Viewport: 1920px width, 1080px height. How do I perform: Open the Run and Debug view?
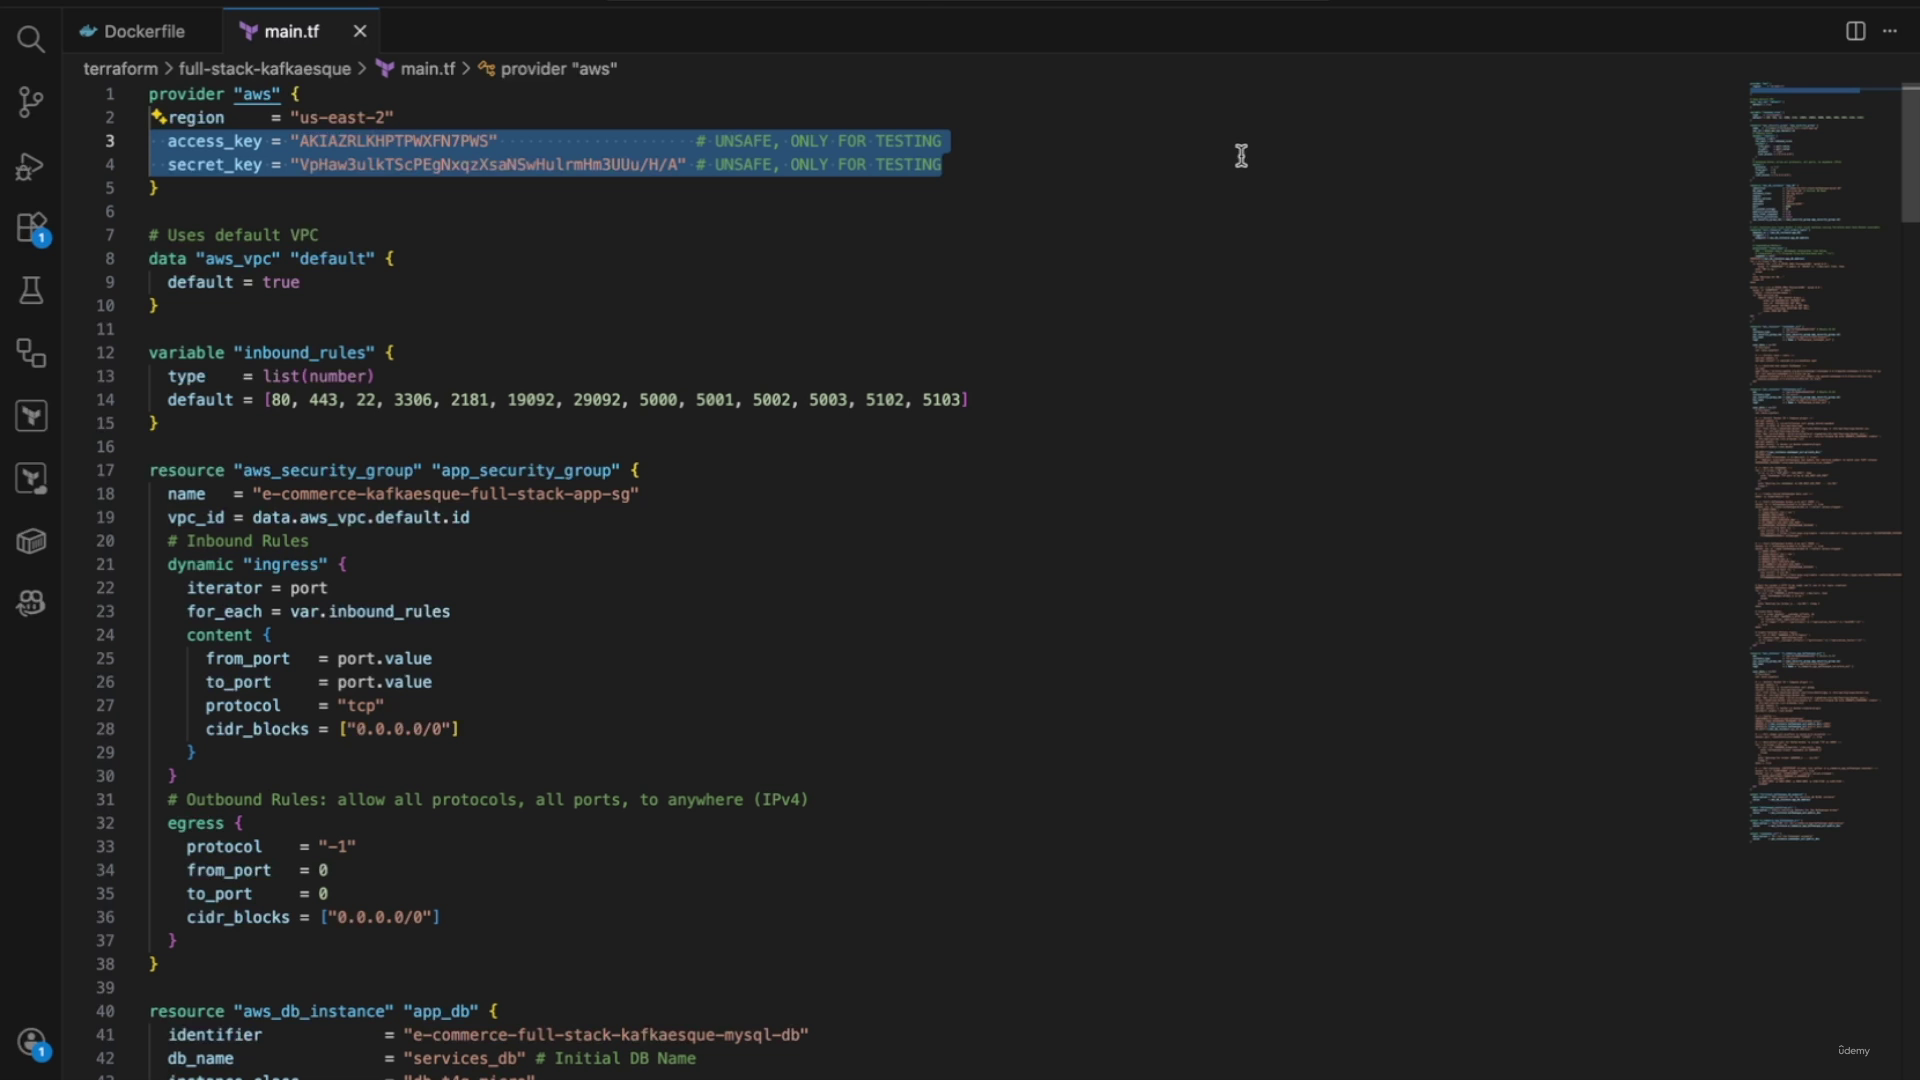coord(31,165)
